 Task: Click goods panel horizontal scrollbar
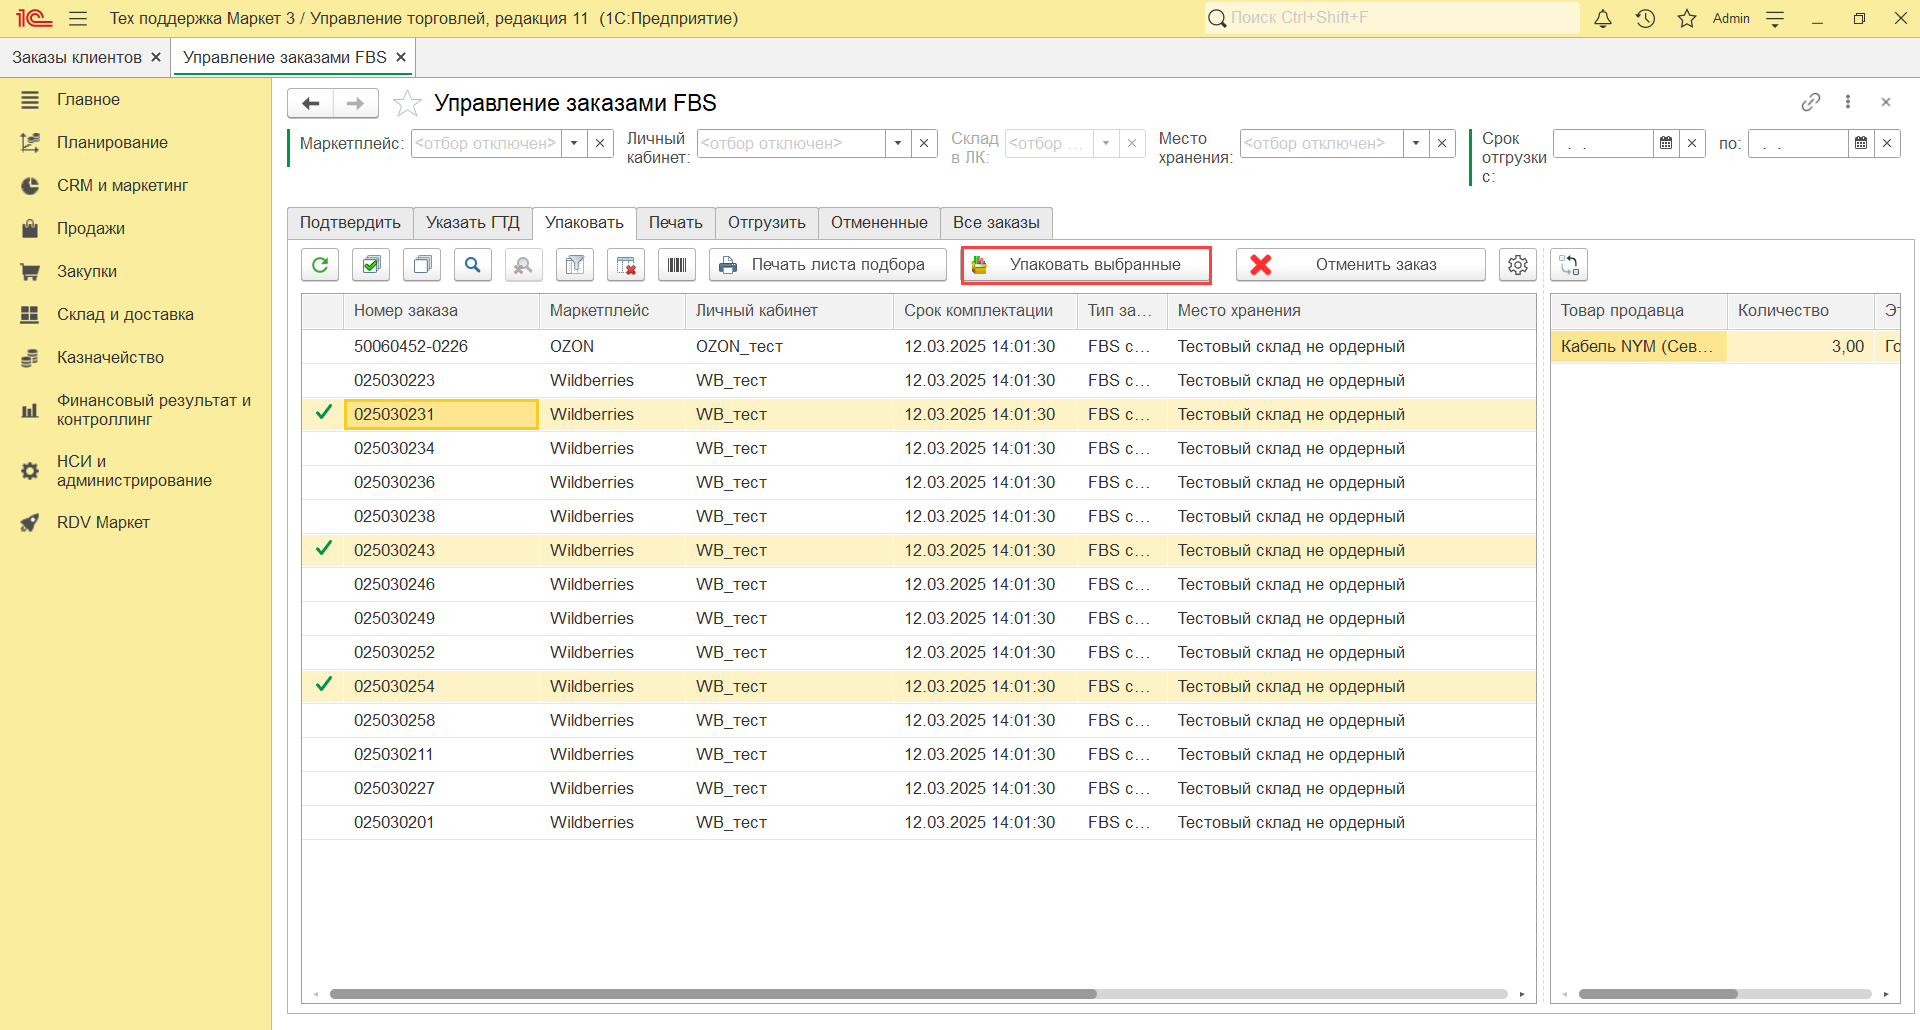[1657, 994]
